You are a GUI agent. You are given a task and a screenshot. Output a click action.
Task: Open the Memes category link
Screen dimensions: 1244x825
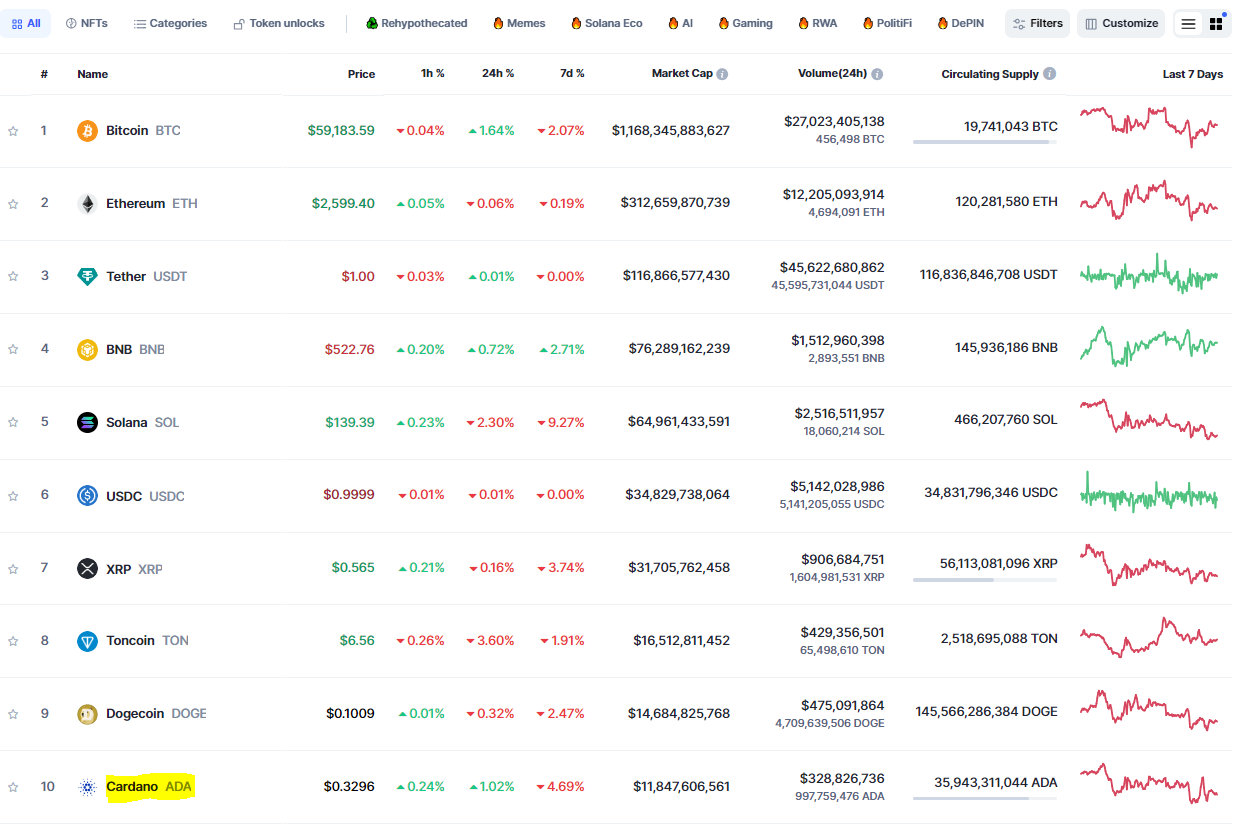(519, 23)
